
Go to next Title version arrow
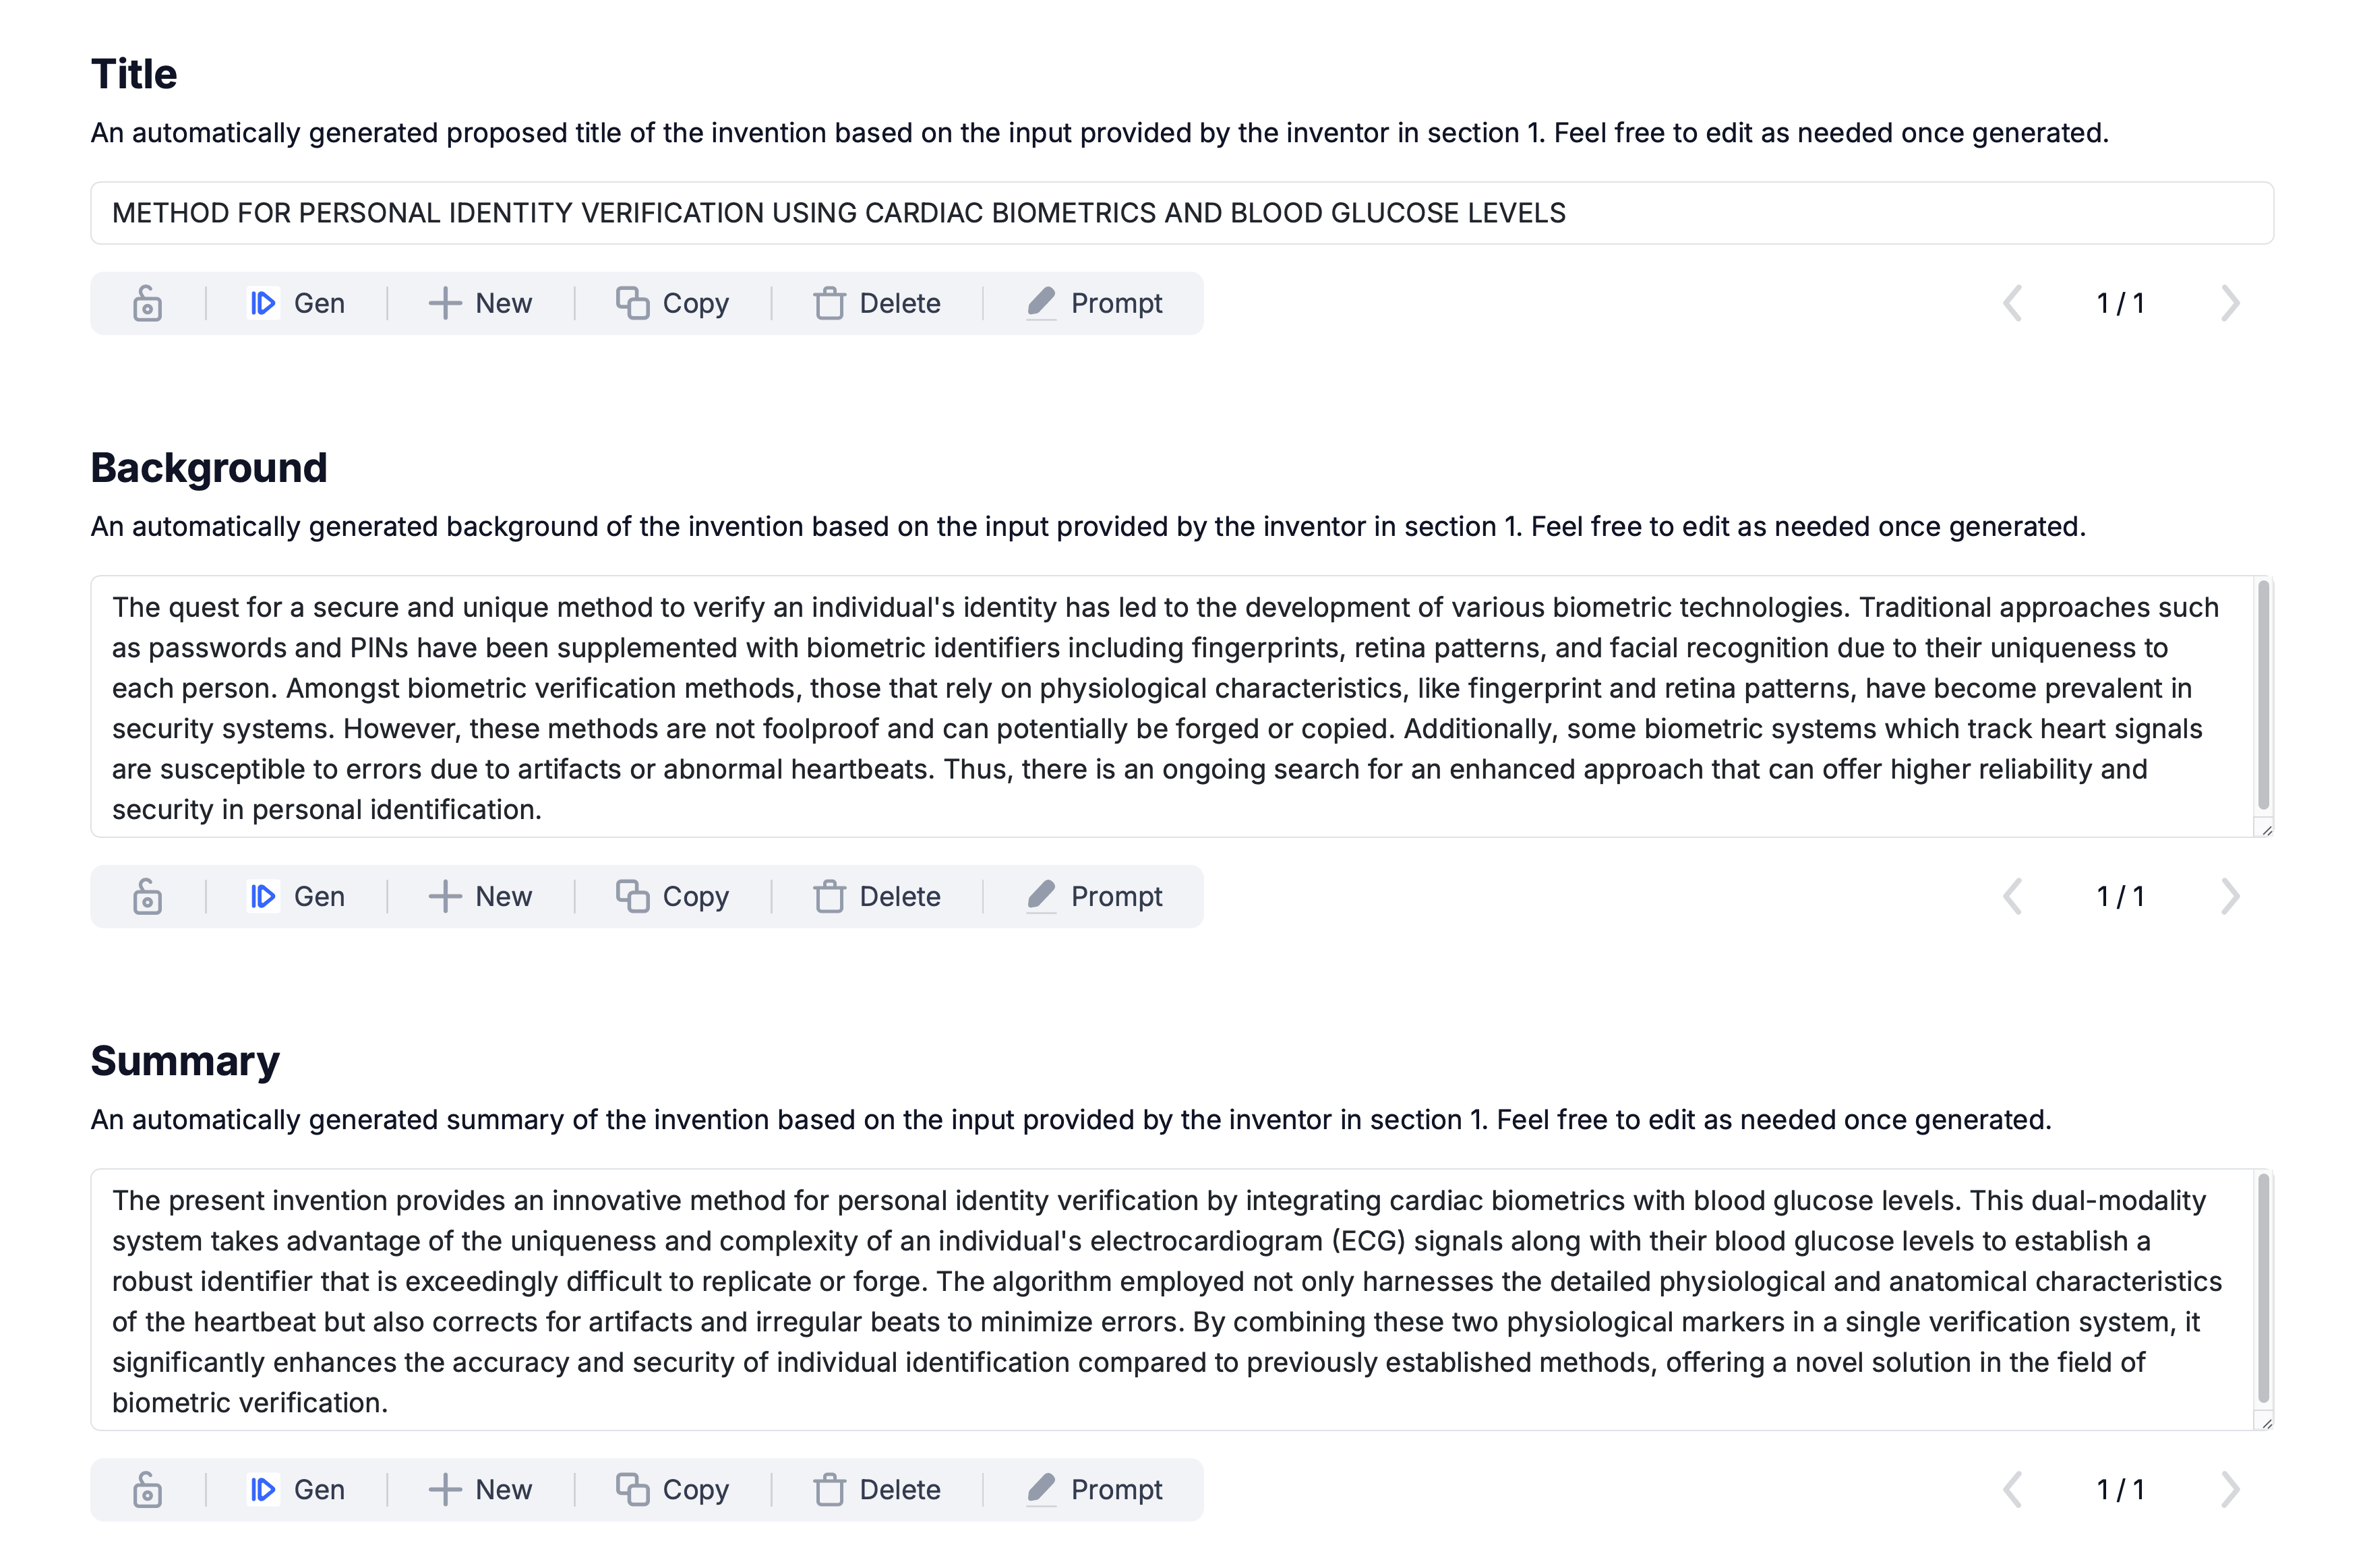(x=2229, y=303)
